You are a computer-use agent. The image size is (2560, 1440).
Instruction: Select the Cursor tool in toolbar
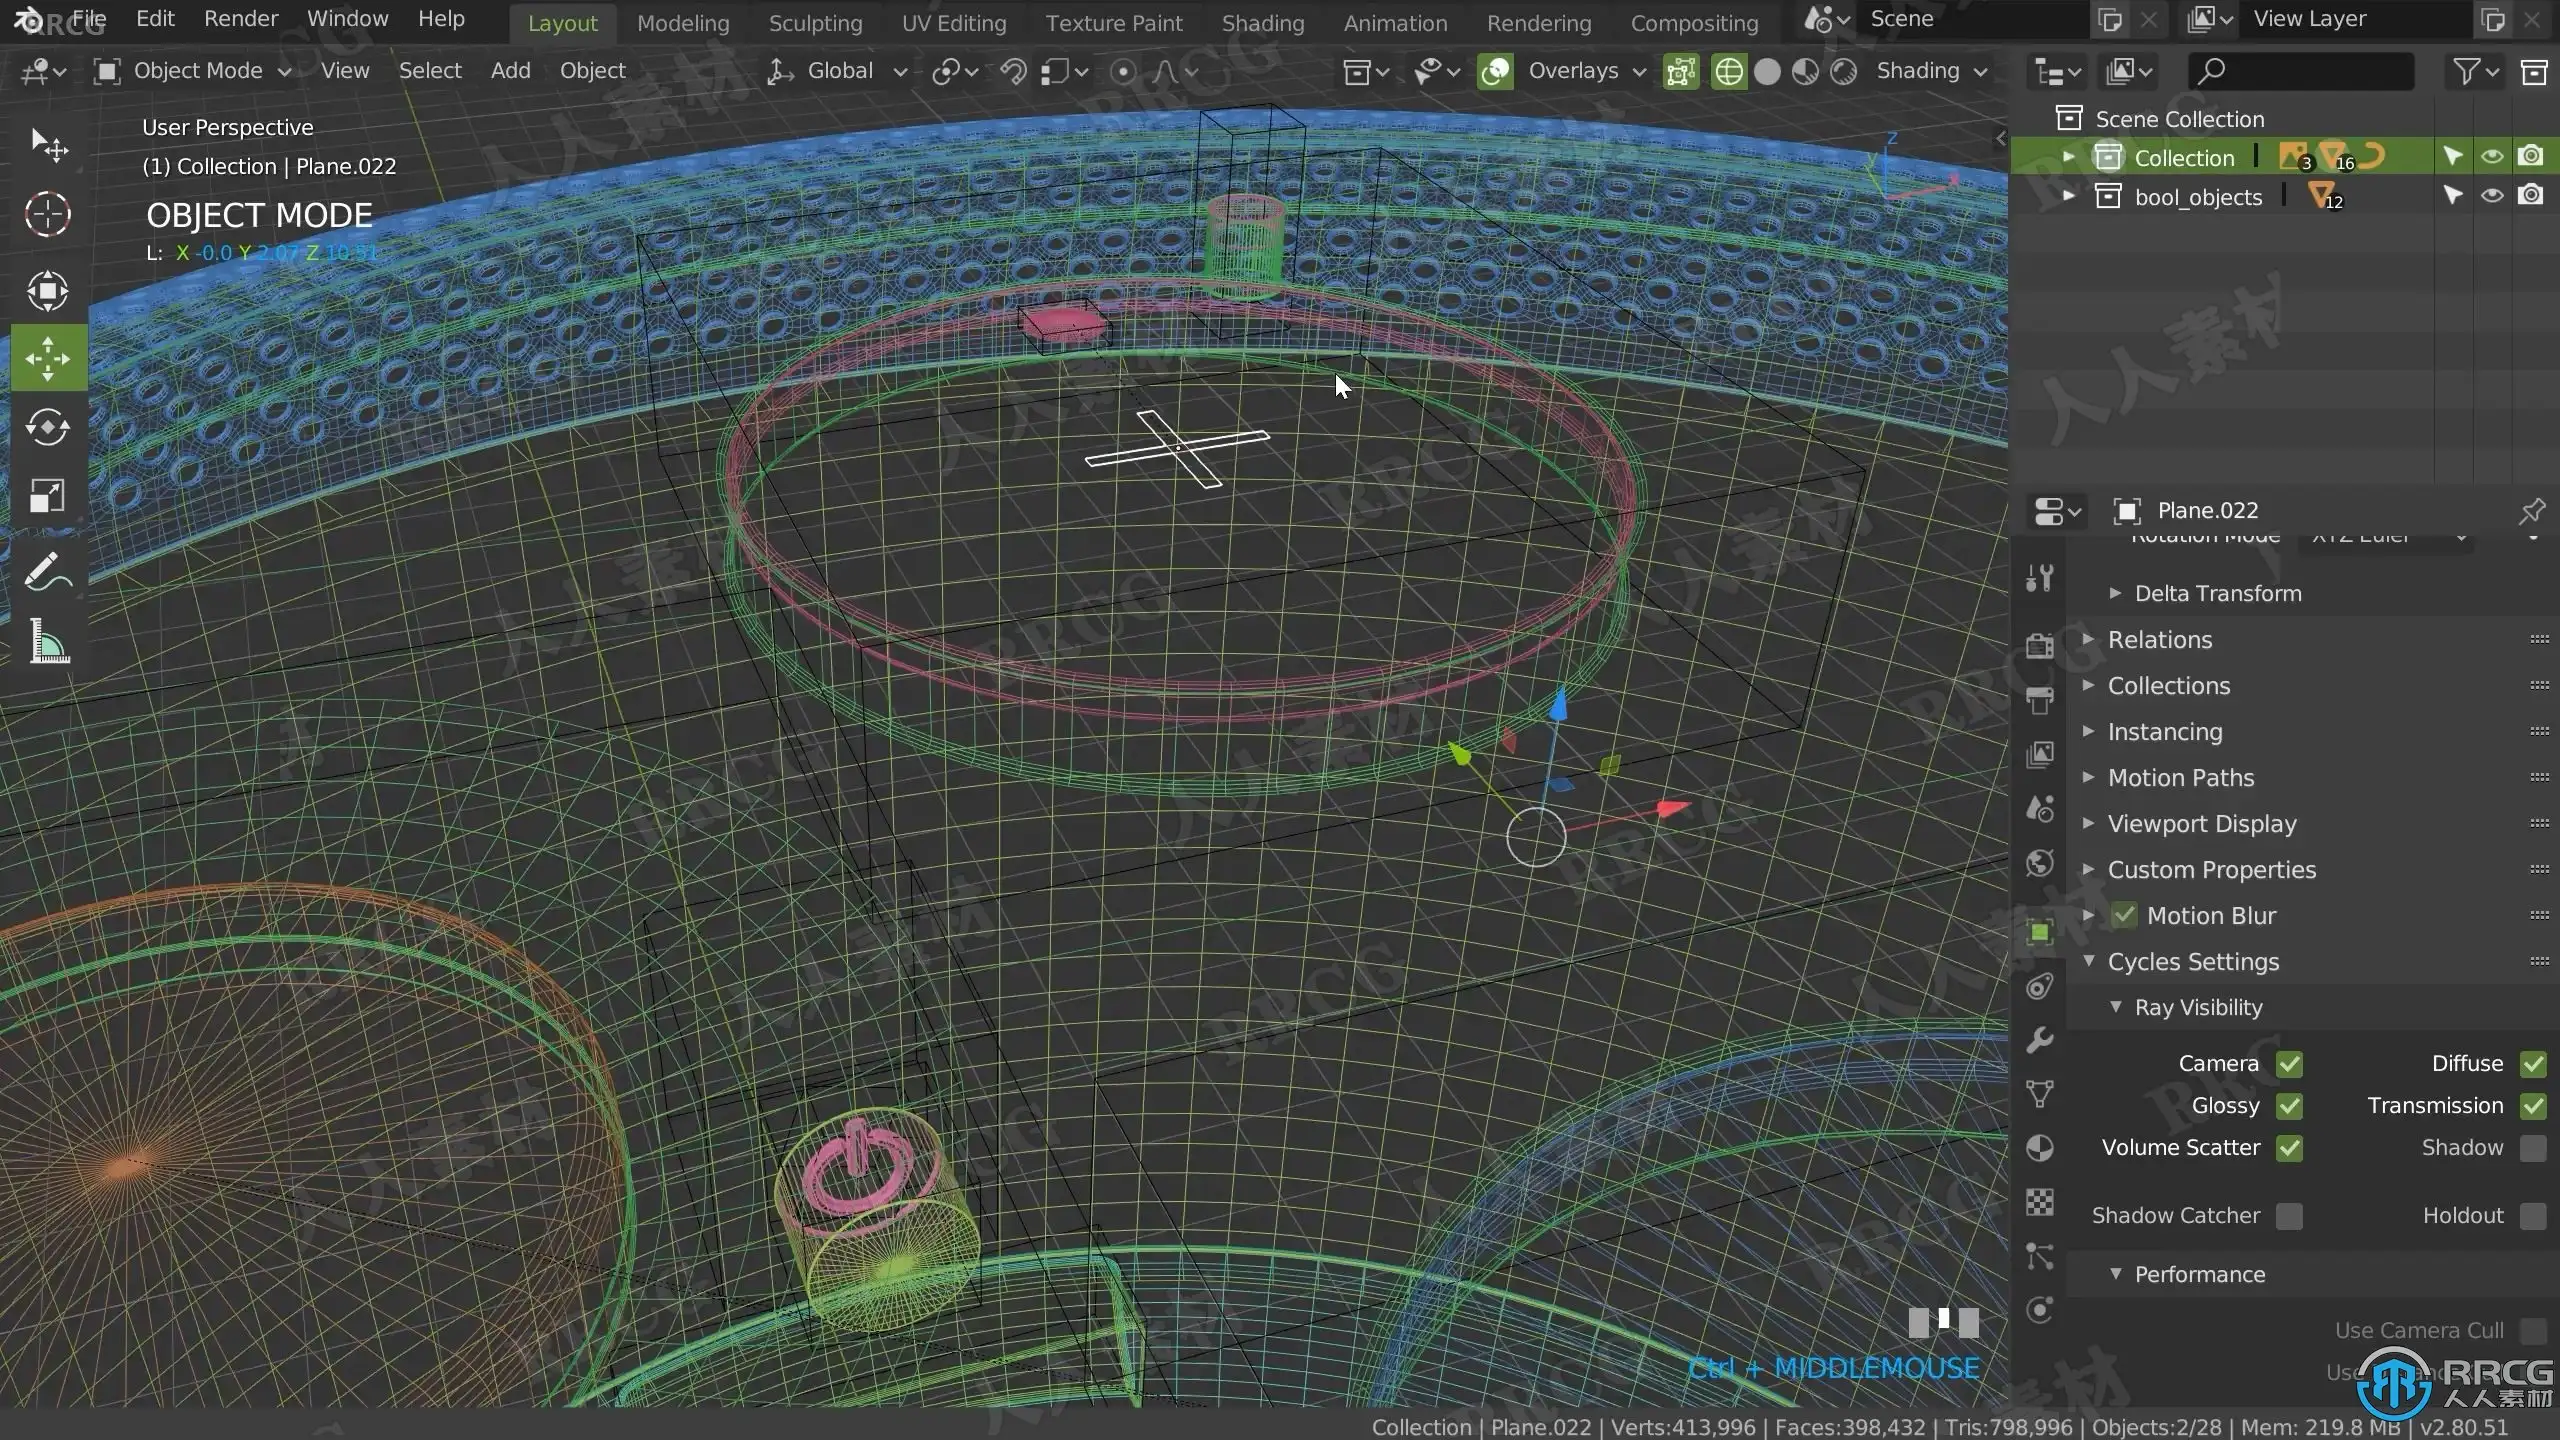click(x=47, y=214)
